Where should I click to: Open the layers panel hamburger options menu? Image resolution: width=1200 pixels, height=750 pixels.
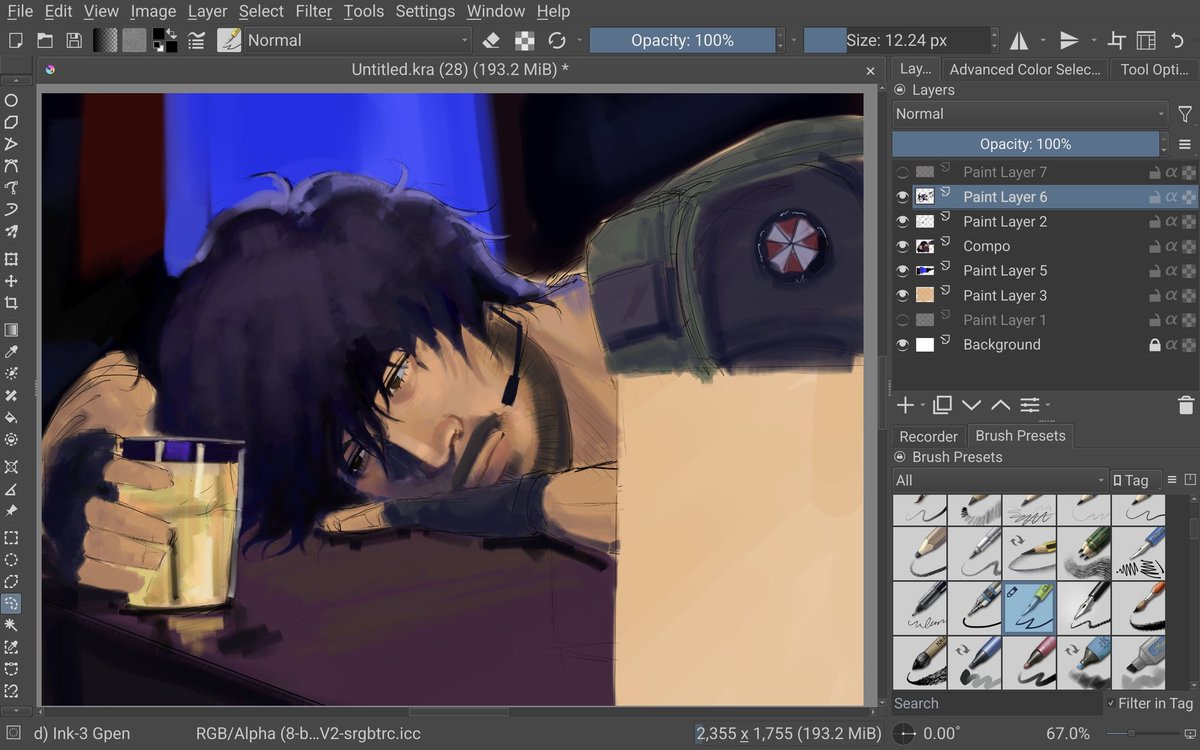pos(1185,144)
